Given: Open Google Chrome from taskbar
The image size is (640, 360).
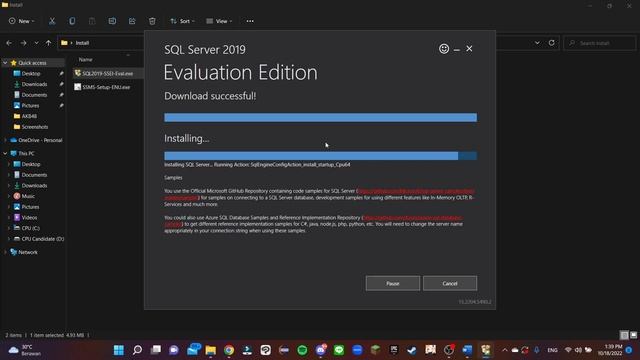Looking at the screenshot, I should (229, 350).
